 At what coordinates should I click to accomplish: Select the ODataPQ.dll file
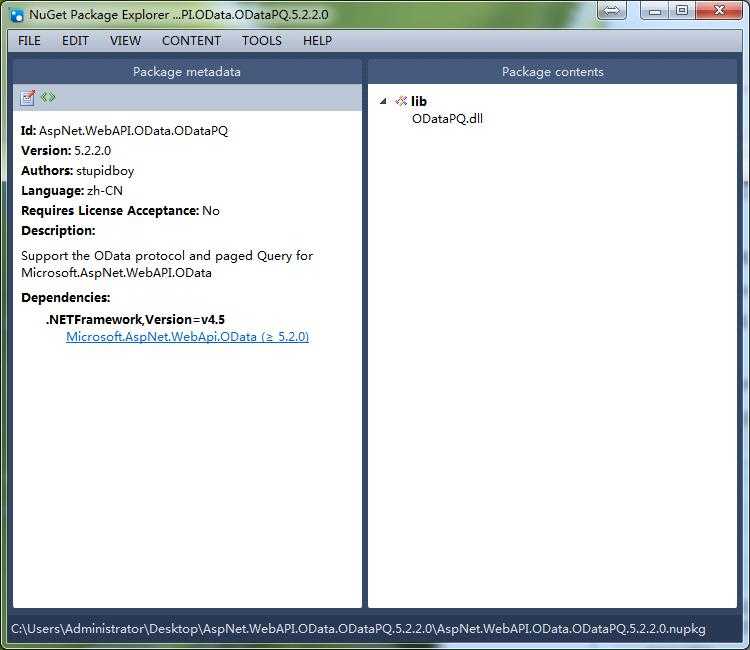(447, 119)
